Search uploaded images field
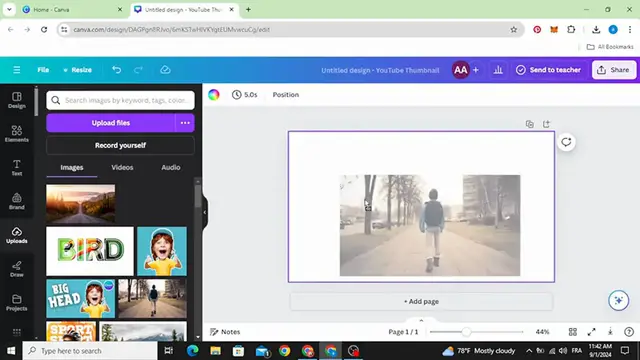The width and height of the screenshot is (640, 360). pos(120,100)
